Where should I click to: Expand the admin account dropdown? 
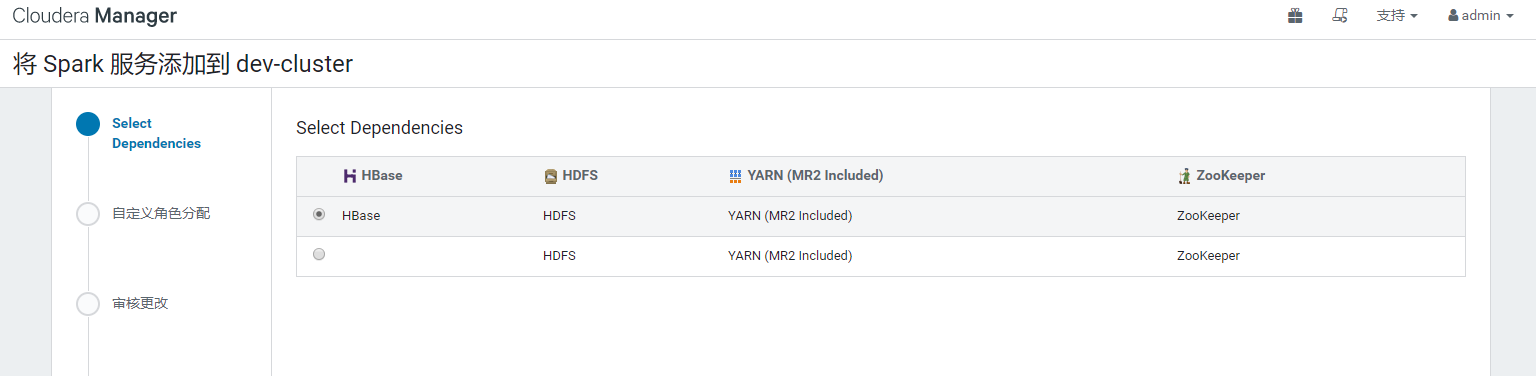click(1481, 16)
